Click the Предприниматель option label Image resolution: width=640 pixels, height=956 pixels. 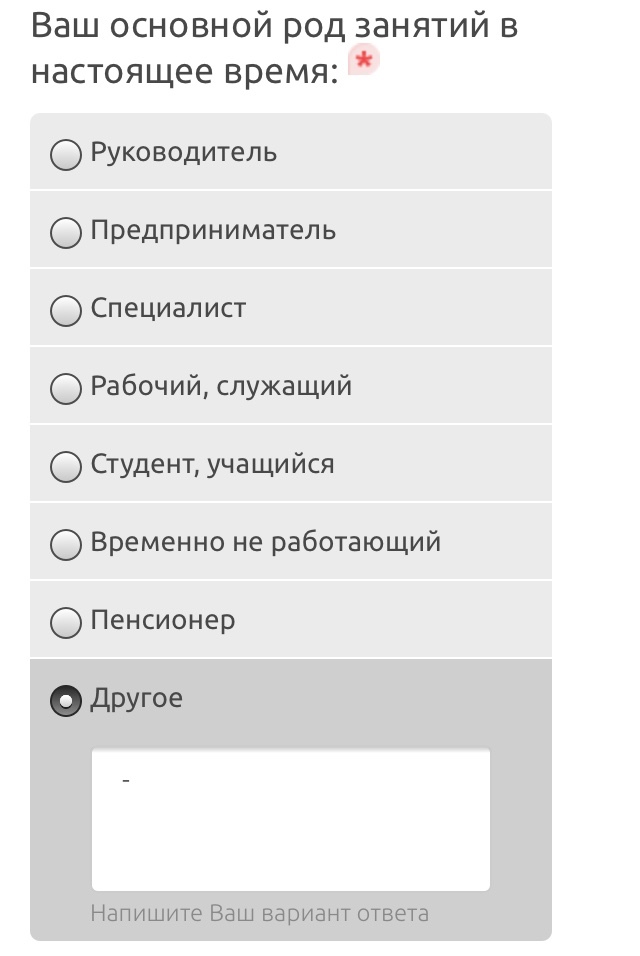pos(213,231)
